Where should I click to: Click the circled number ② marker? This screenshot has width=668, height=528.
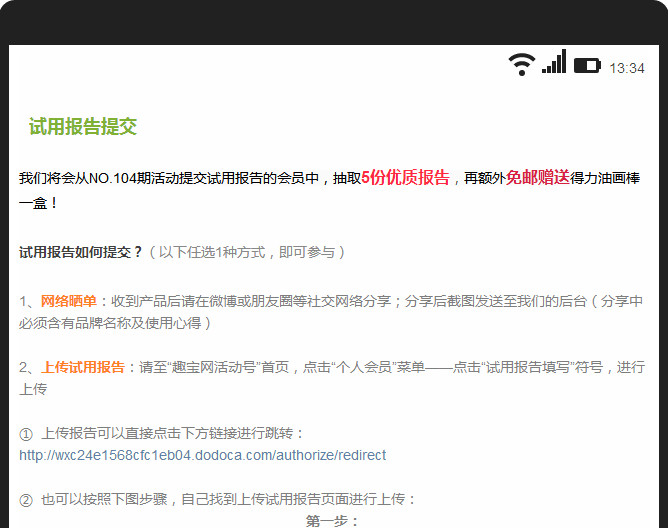pyautogui.click(x=26, y=499)
